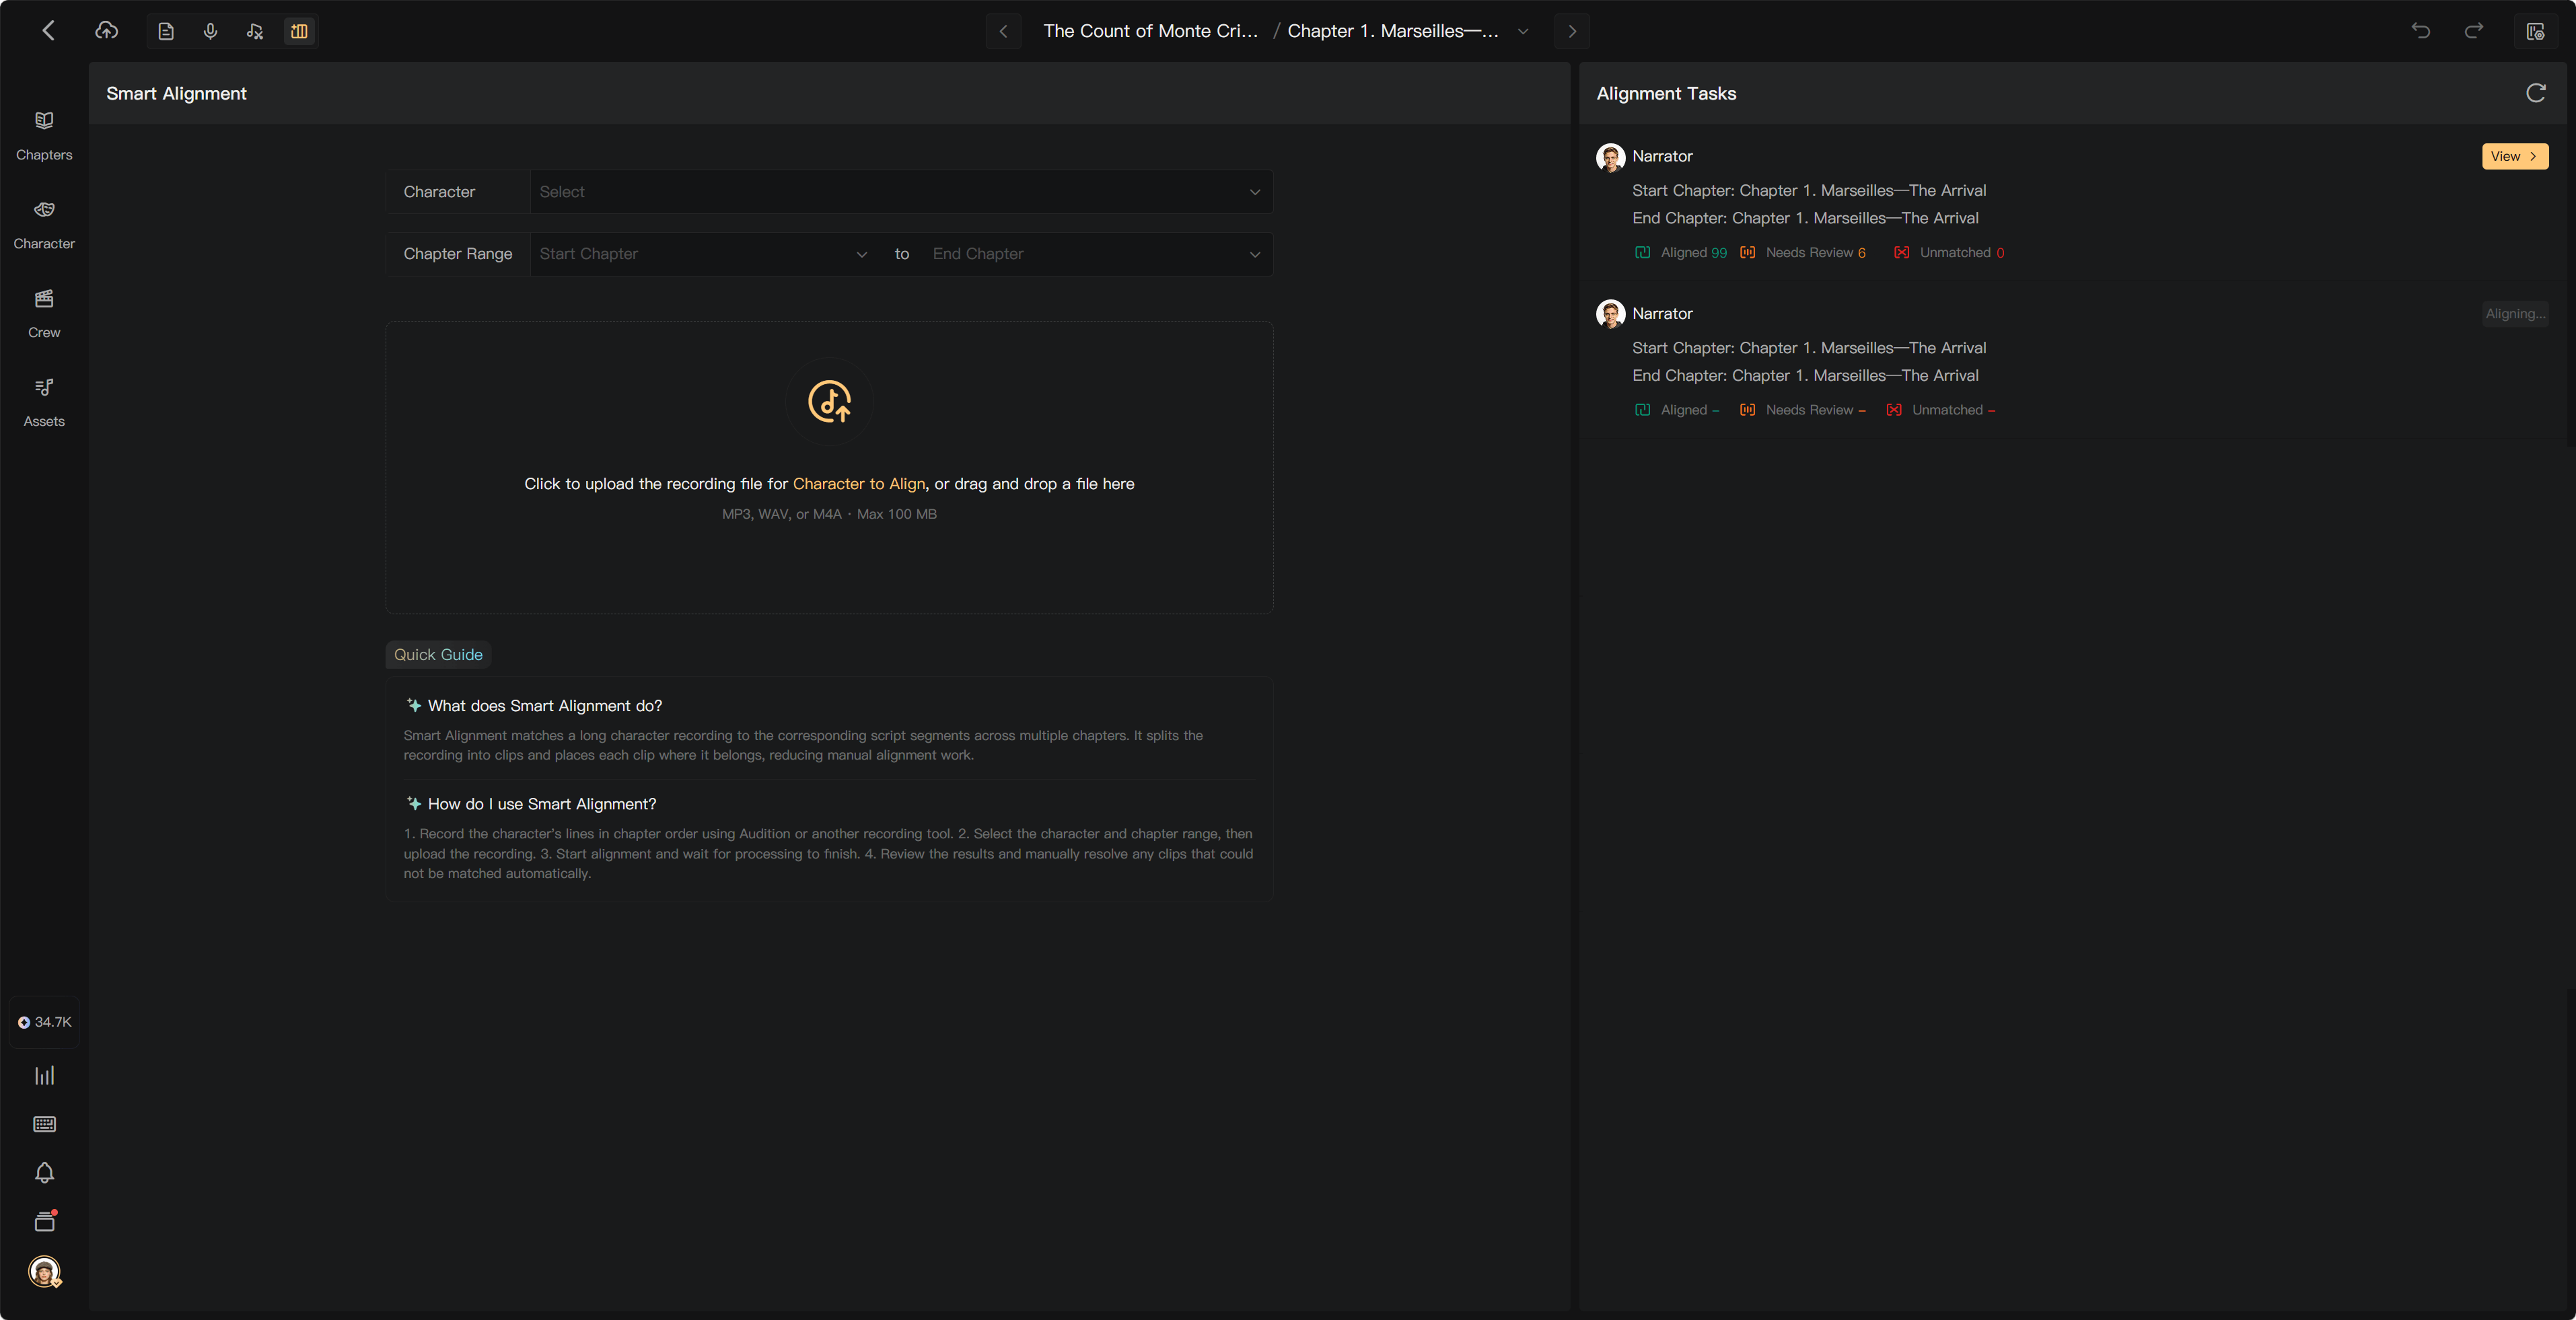
Task: Click the undo arrow icon
Action: click(2420, 31)
